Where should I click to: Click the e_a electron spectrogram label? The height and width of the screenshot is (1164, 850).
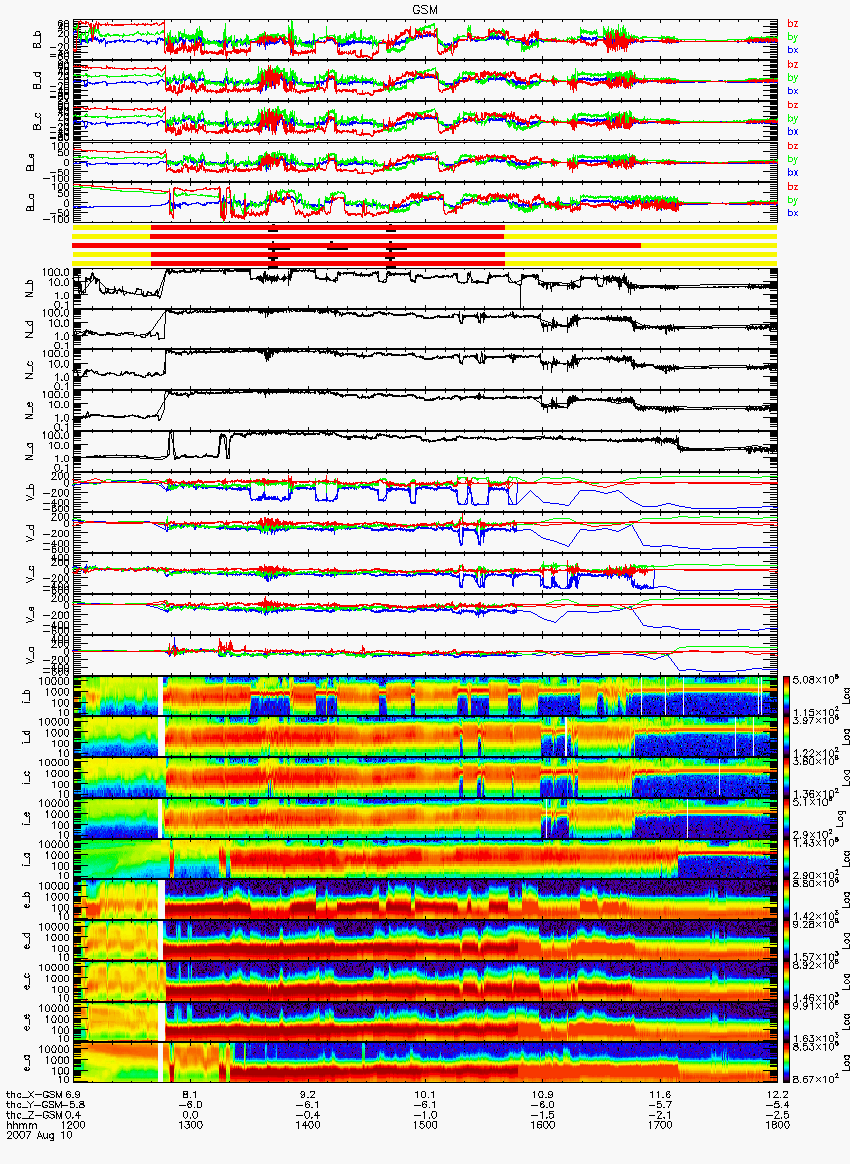click(x=26, y=1063)
